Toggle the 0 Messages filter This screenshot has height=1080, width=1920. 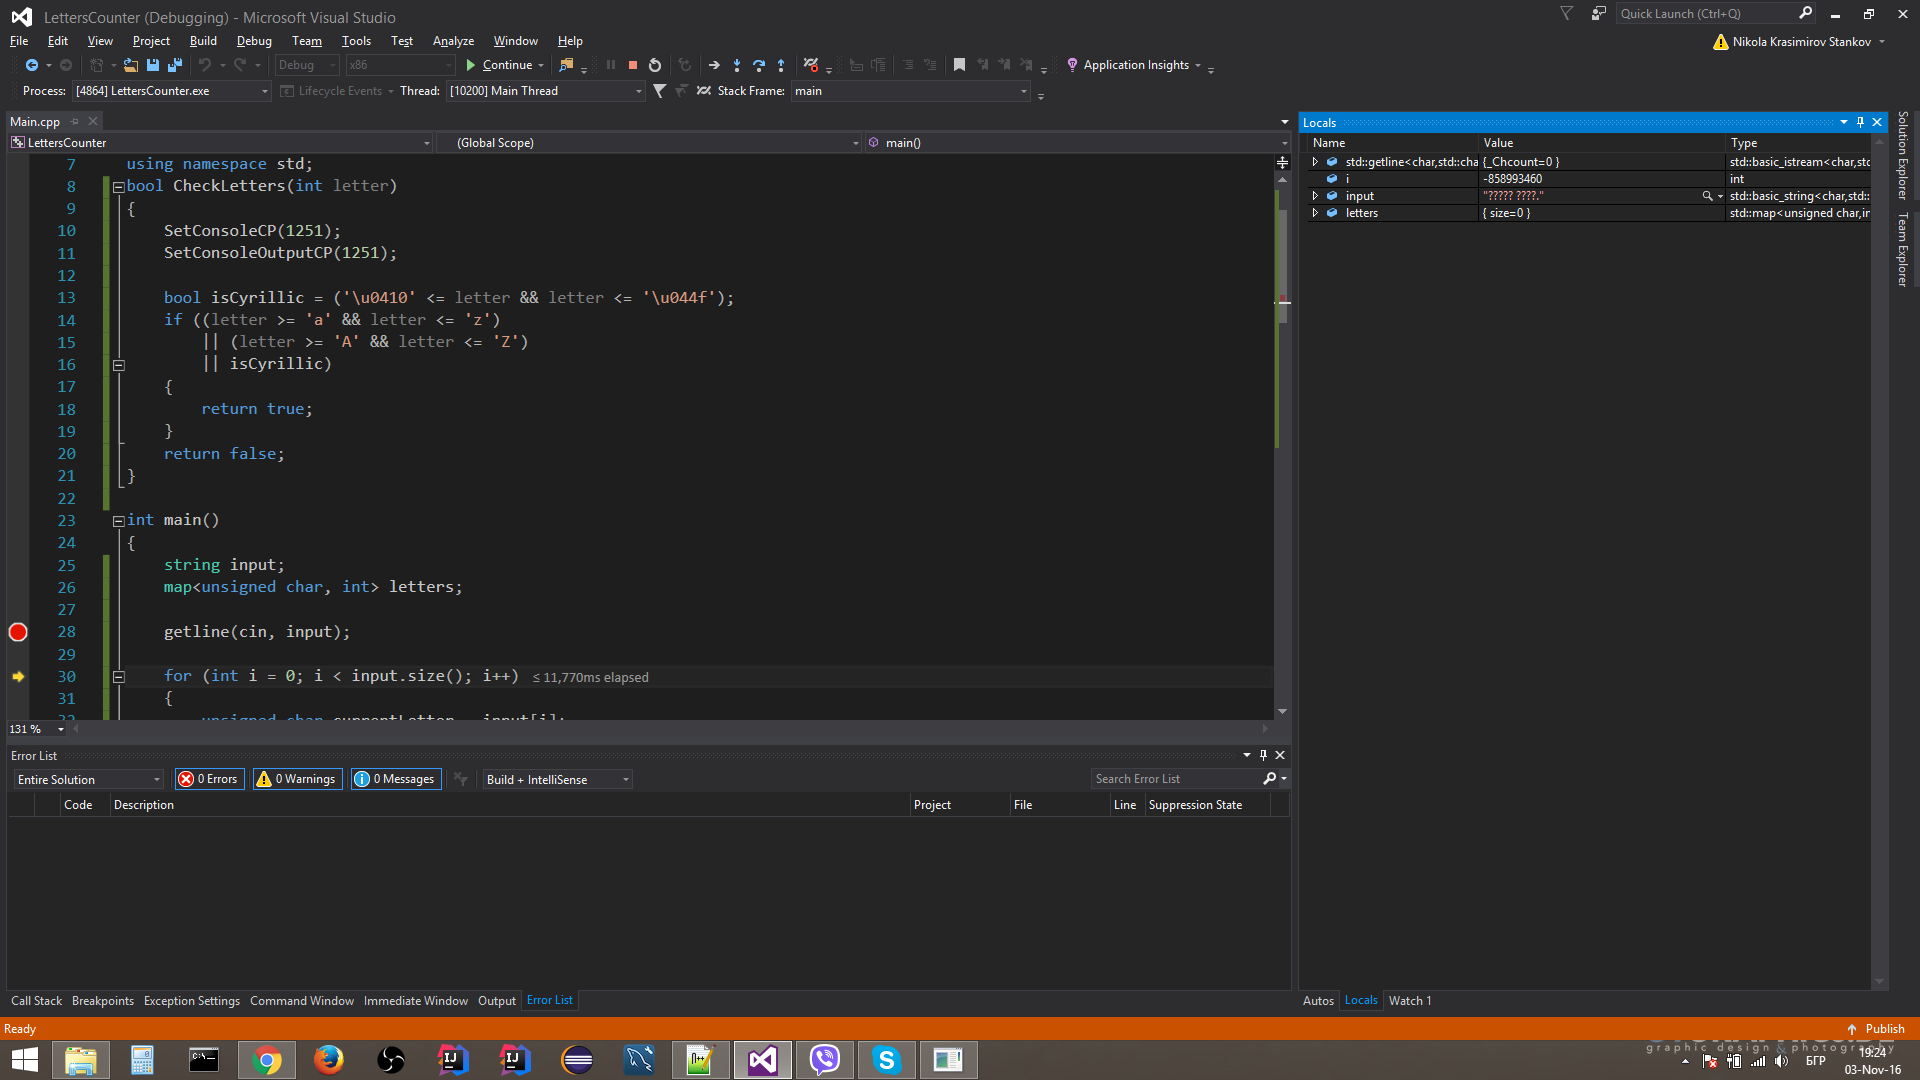[396, 779]
